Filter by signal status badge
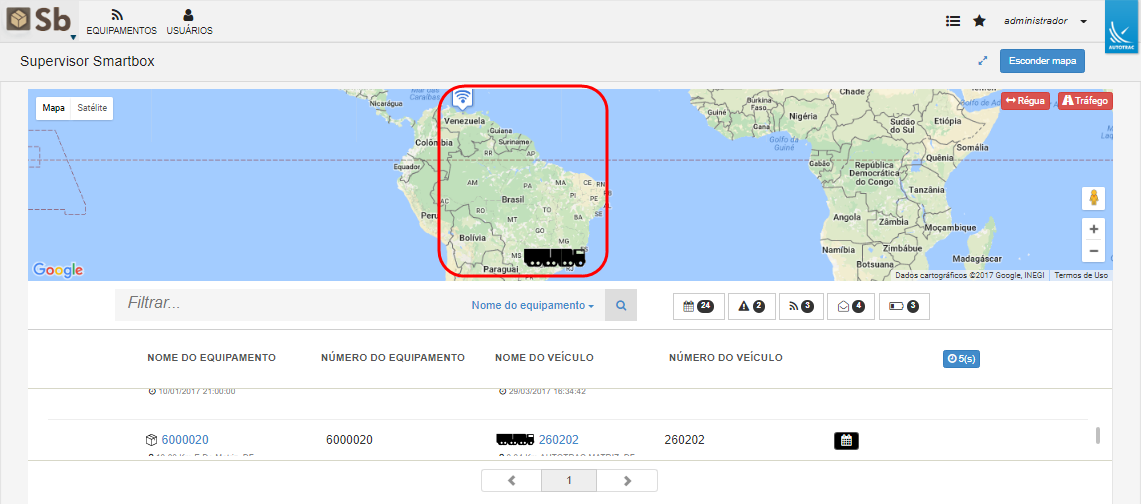 [800, 306]
